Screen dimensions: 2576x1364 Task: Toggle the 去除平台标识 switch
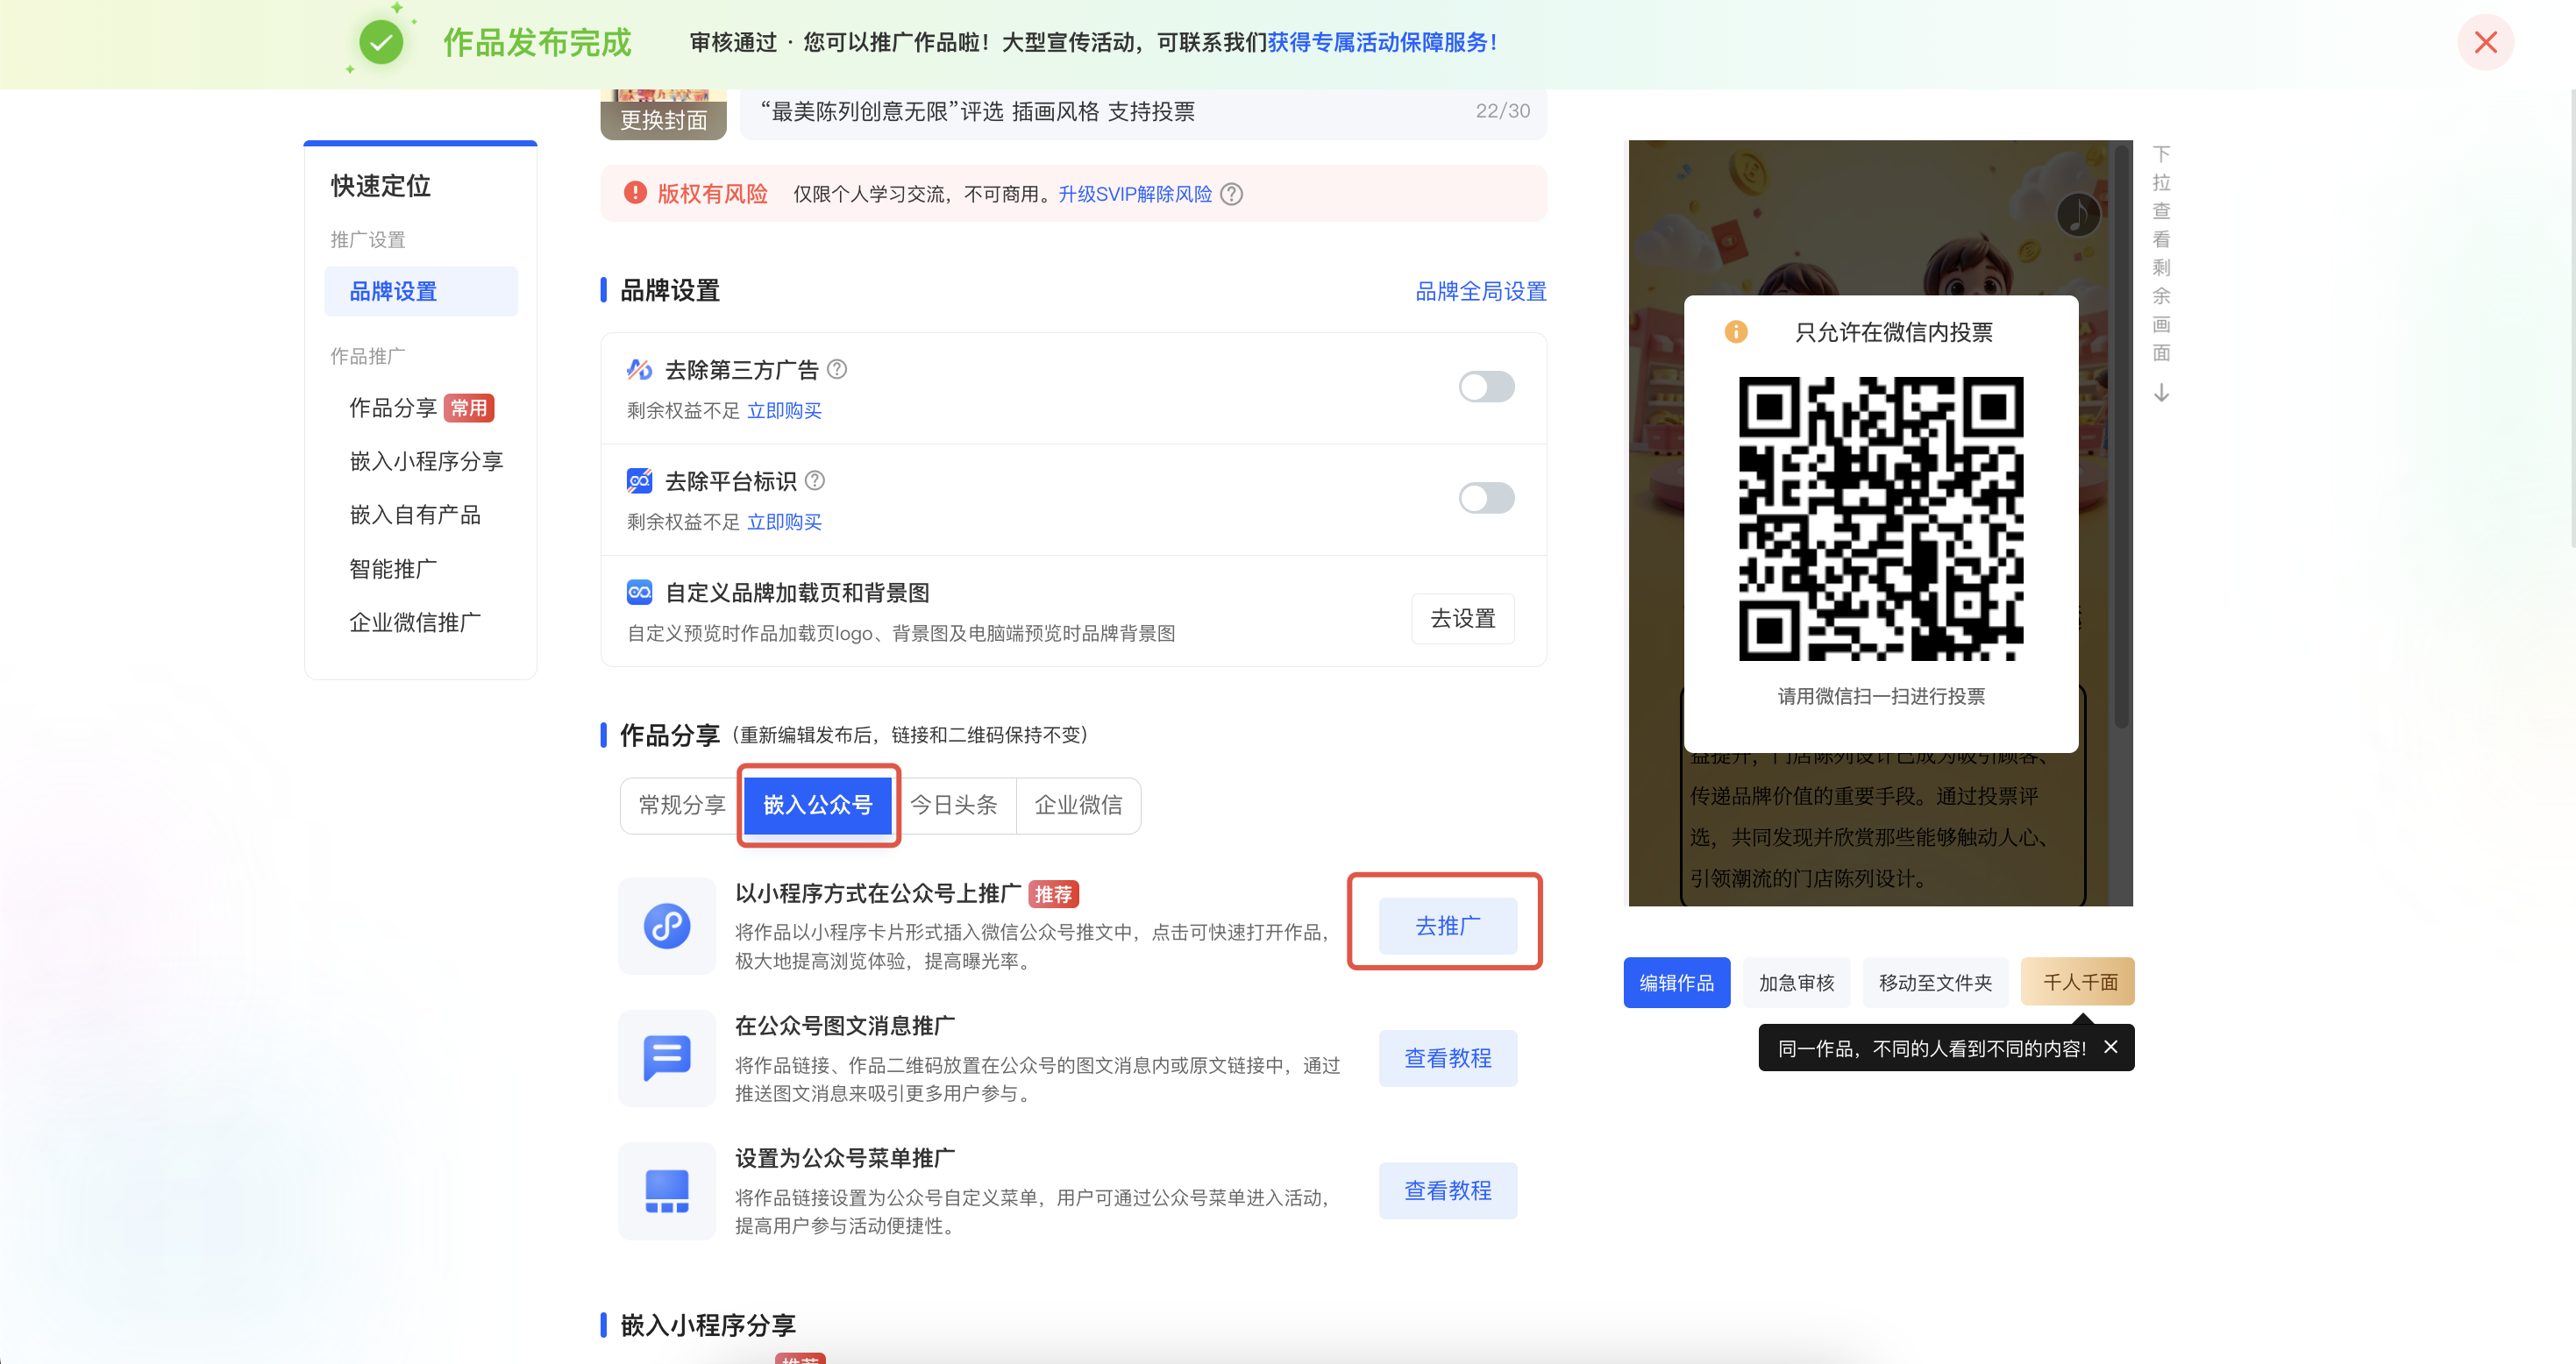pyautogui.click(x=1486, y=497)
